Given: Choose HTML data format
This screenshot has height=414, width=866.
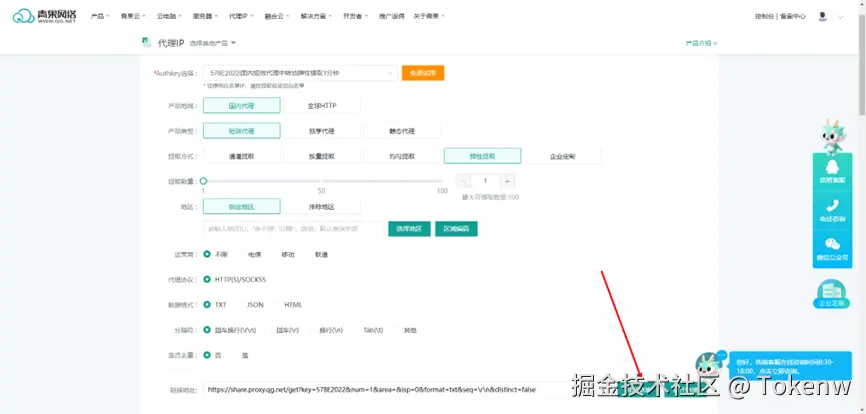Looking at the screenshot, I should point(277,304).
